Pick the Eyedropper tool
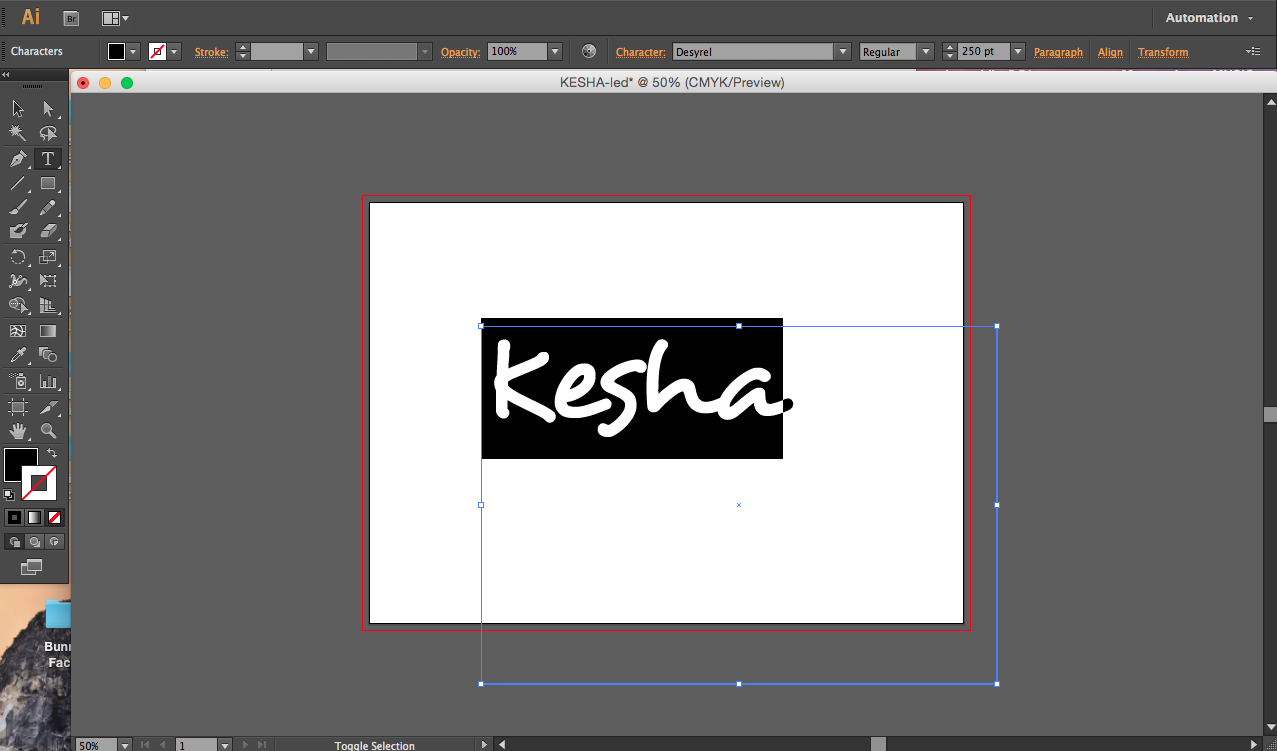Viewport: 1277px width, 751px height. 18,355
